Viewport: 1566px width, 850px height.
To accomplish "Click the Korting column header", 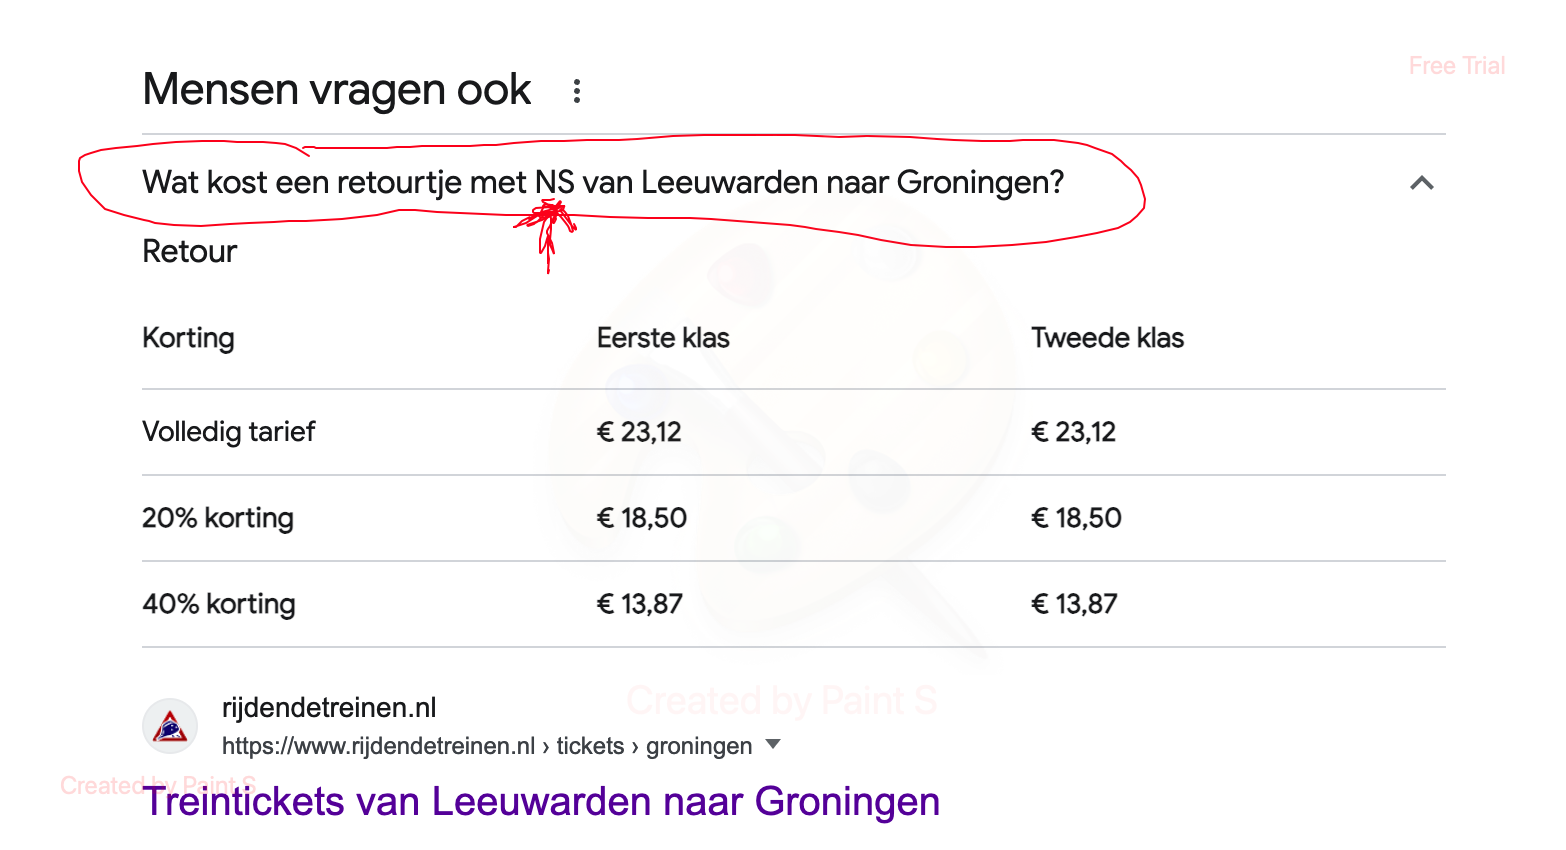I will coord(188,339).
